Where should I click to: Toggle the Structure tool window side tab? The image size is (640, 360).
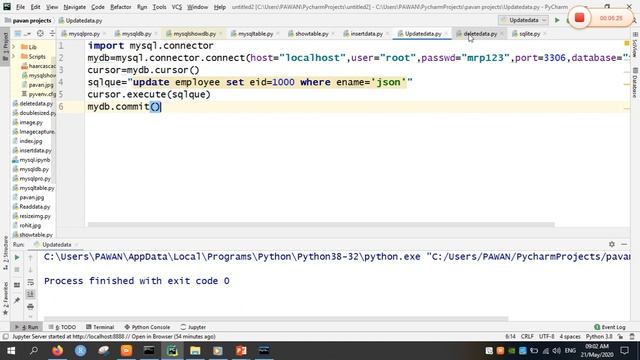5,253
